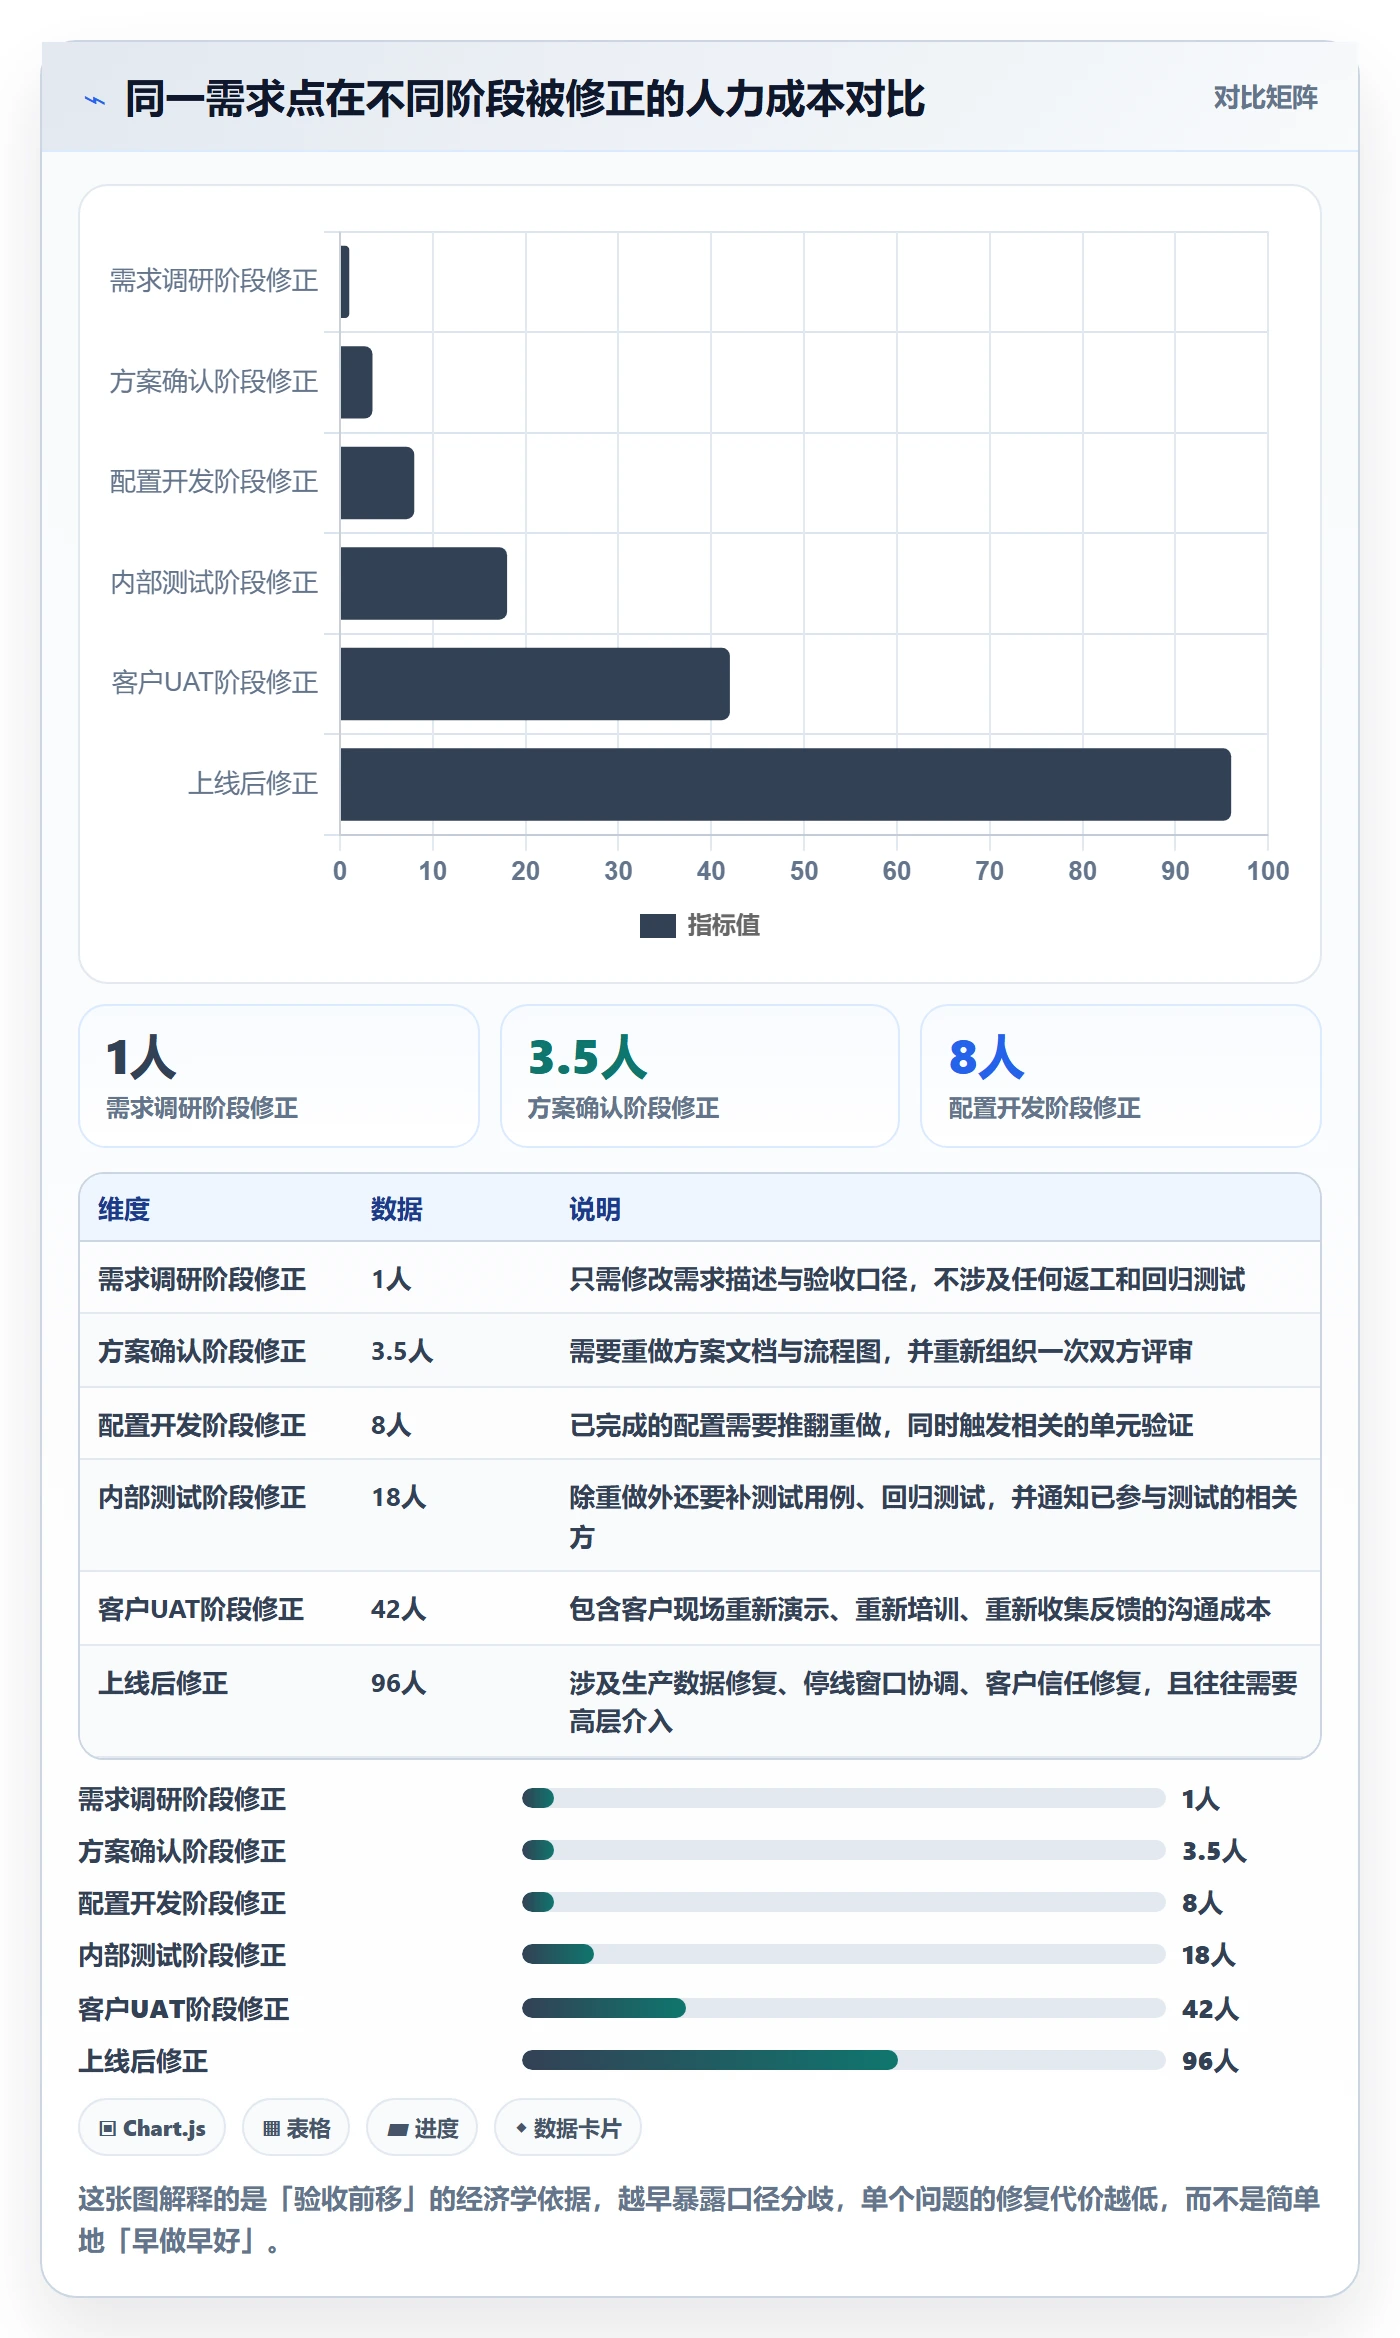The image size is (1400, 2338).
Task: Click the 18人 cell in the table
Action: 399,1497
